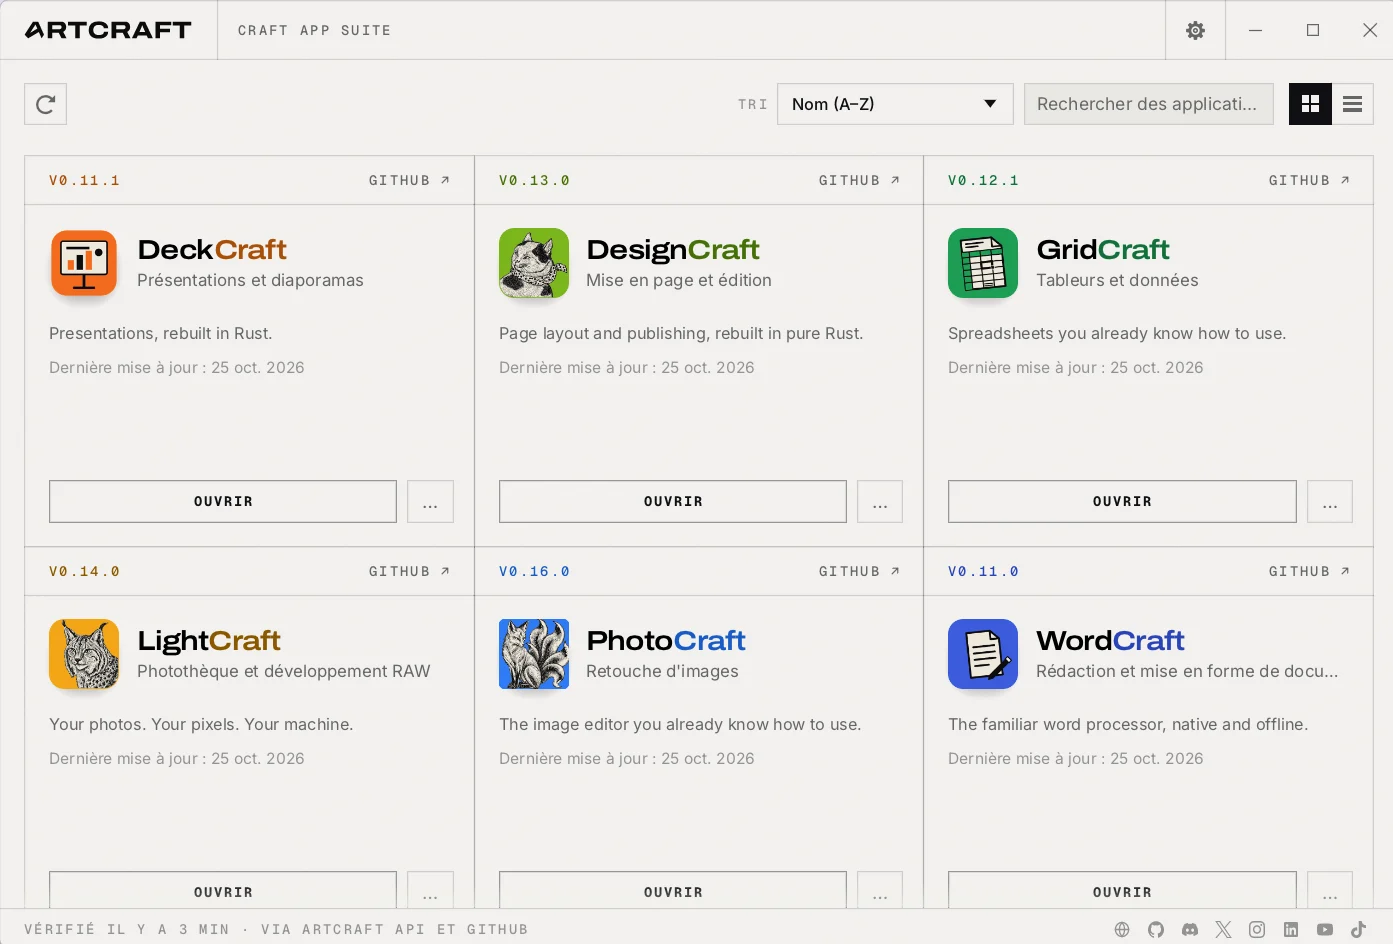The image size is (1393, 944).
Task: Open settings with the gear icon
Action: coord(1195,30)
